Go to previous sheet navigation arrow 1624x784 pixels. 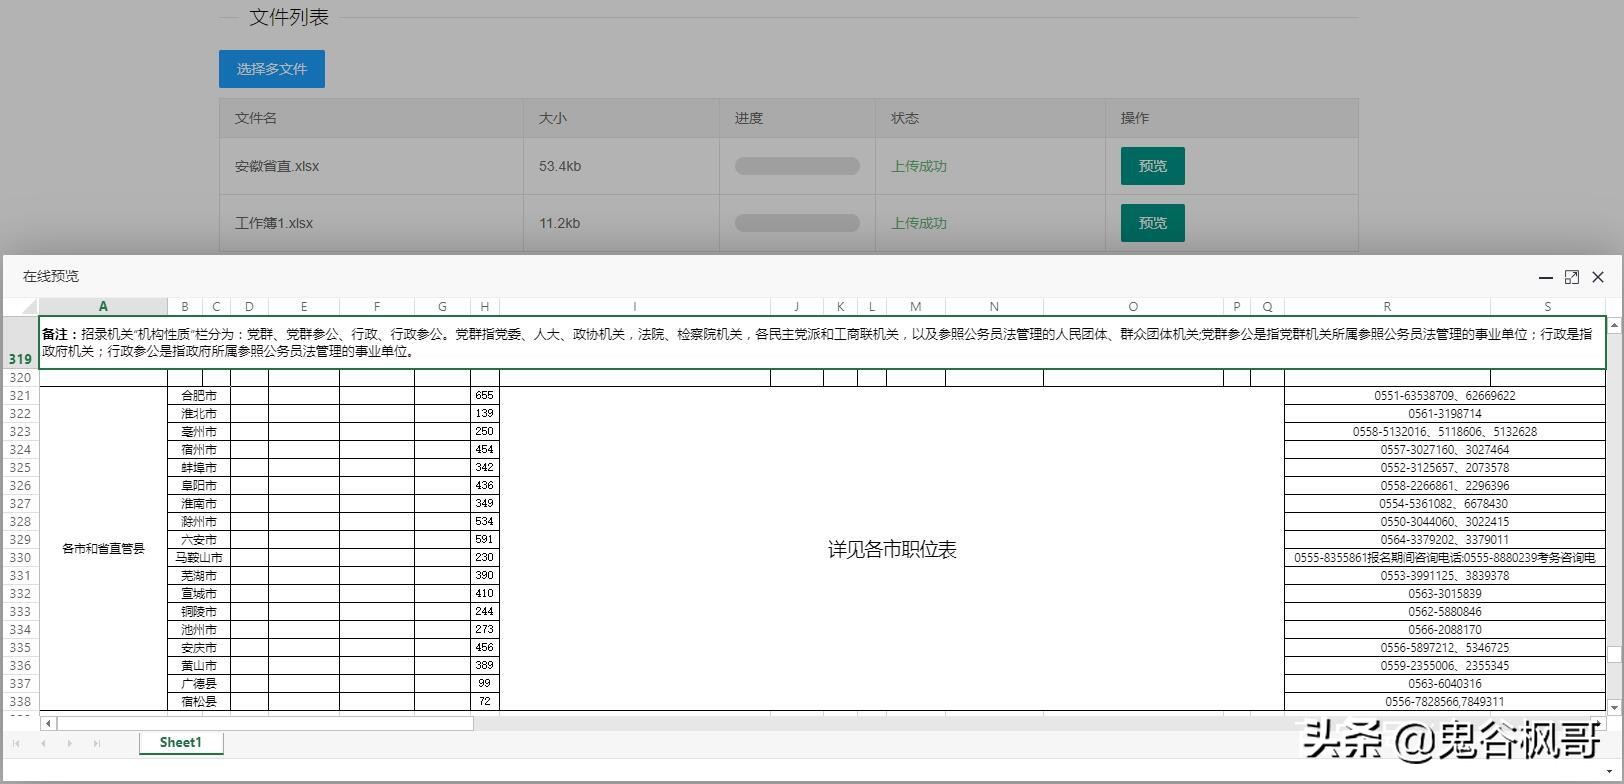coord(43,743)
